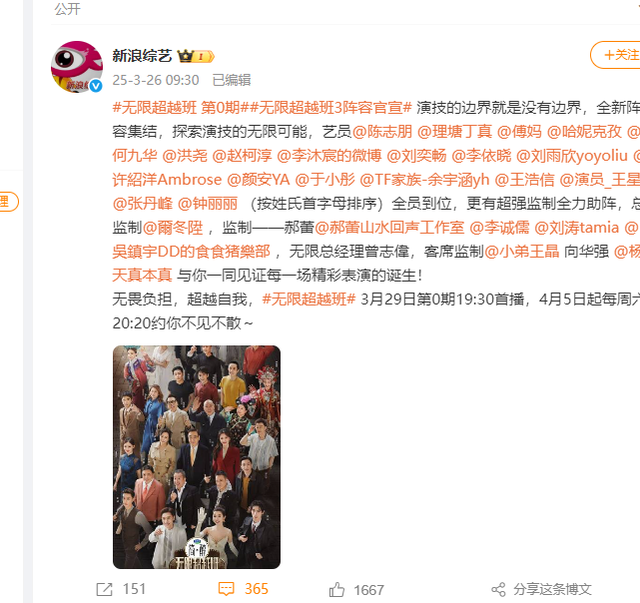Image resolution: width=640 pixels, height=603 pixels.
Task: Enlarge the cast poster thumbnail
Action: coord(197,457)
